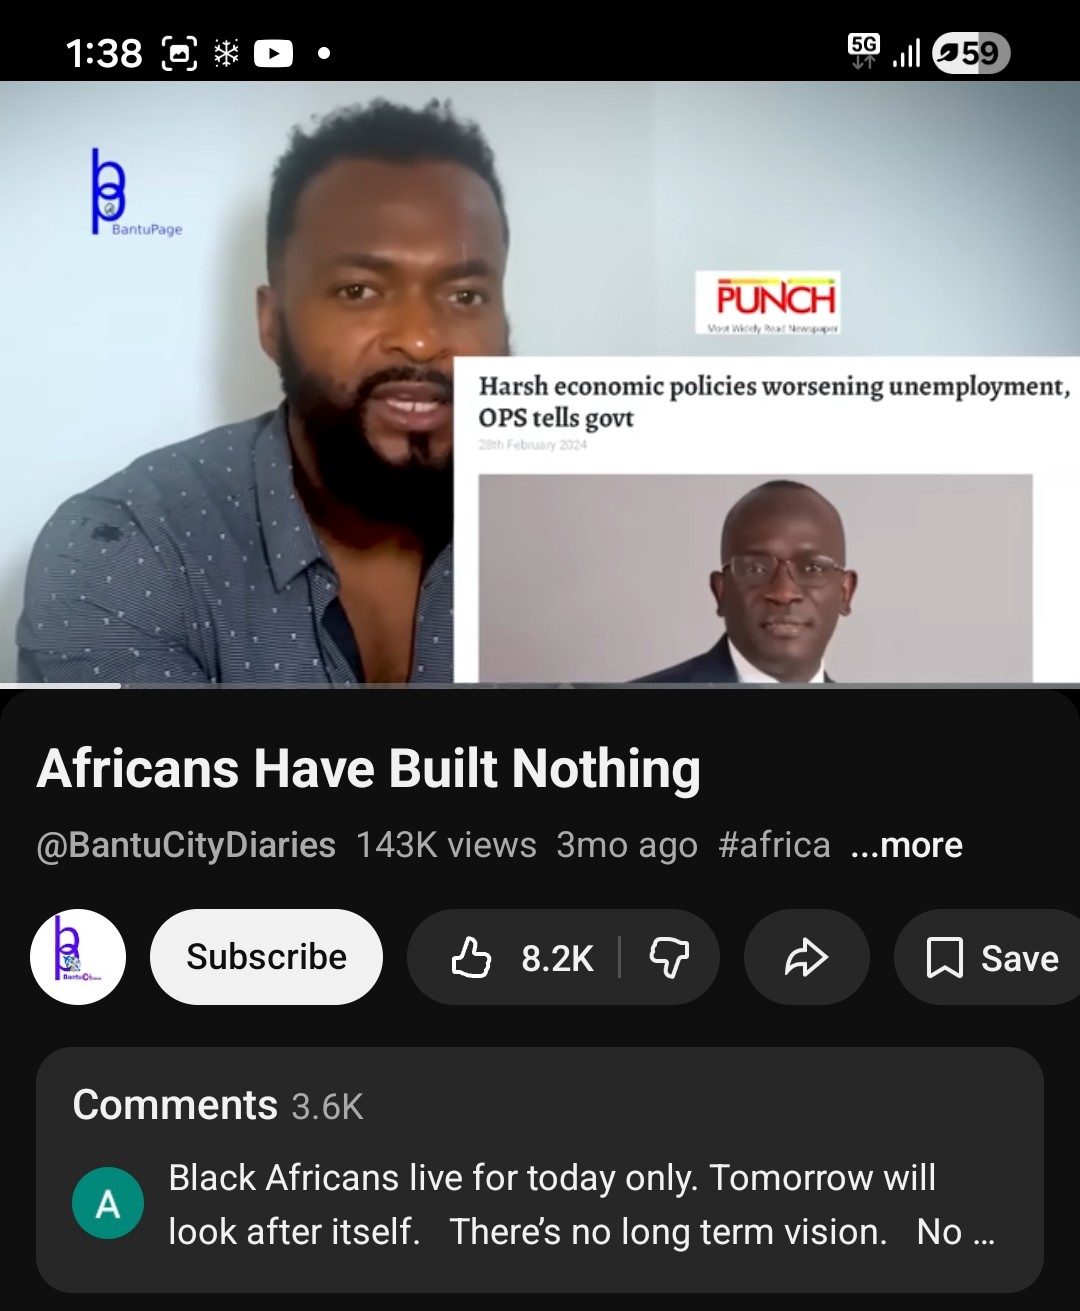The image size is (1080, 1311).
Task: Tap the YouTube icon in status bar
Action: (x=273, y=53)
